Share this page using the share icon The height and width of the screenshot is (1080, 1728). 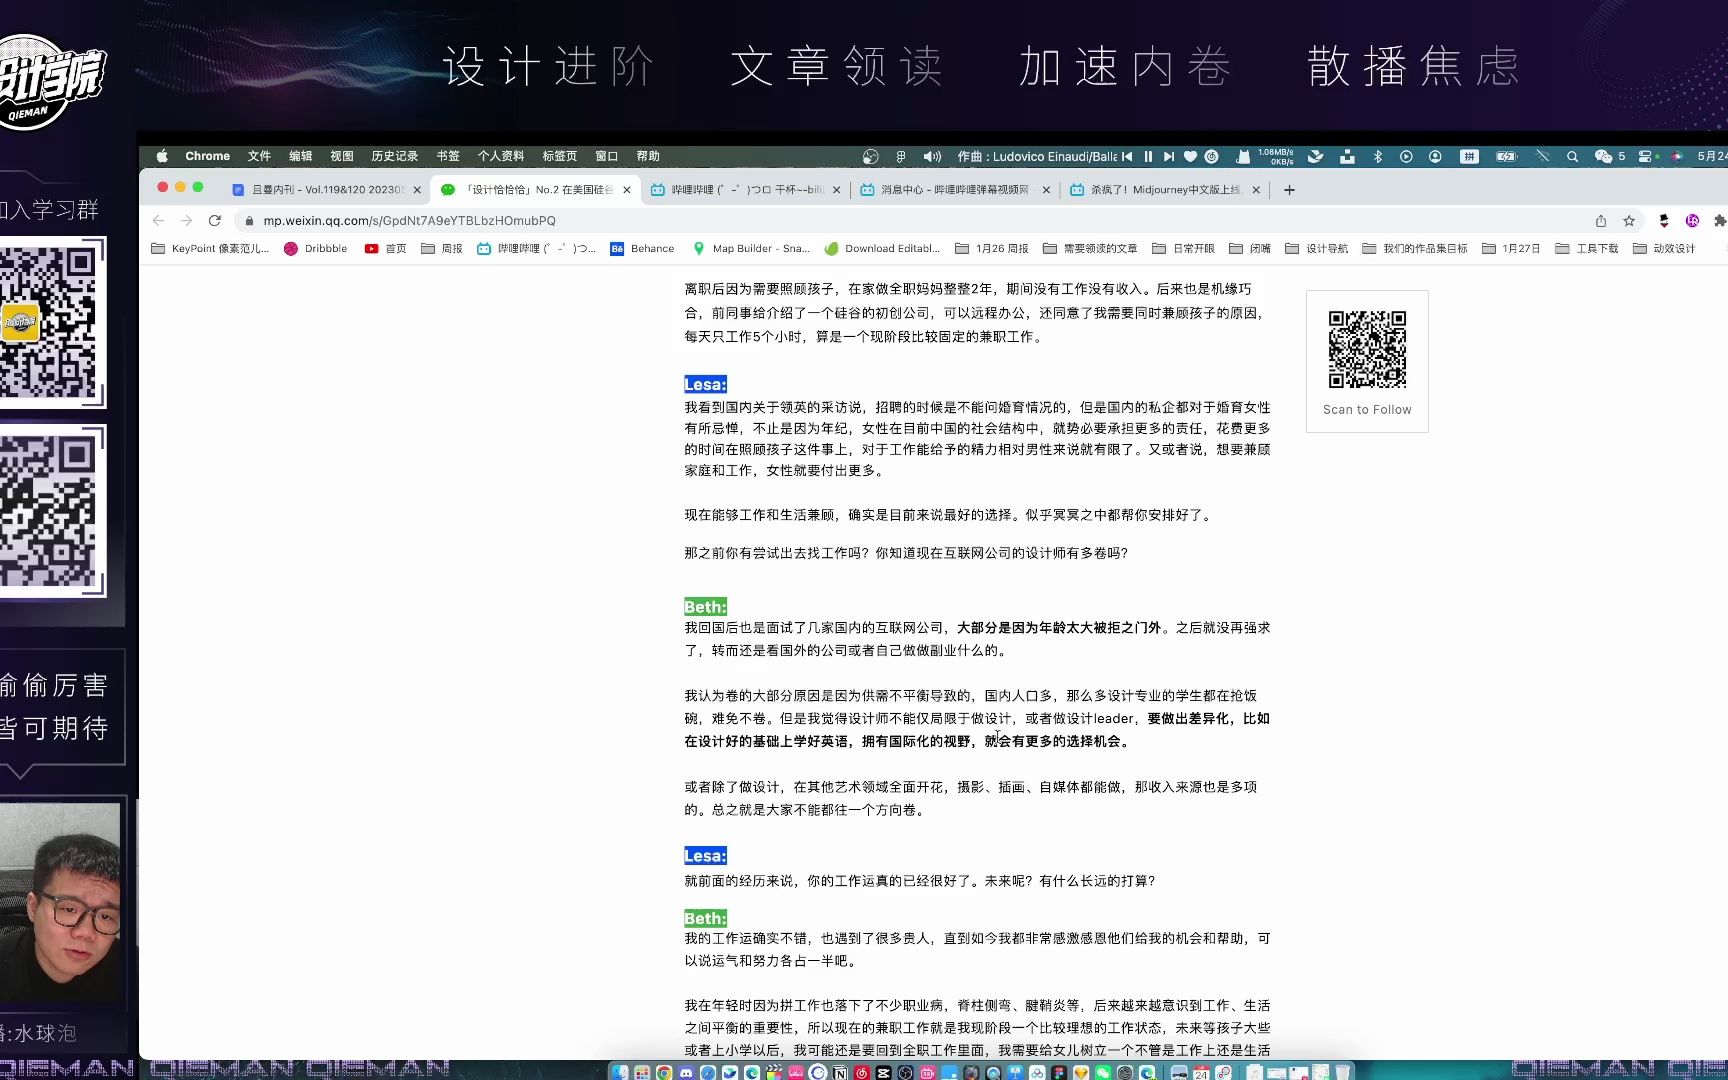click(1601, 221)
